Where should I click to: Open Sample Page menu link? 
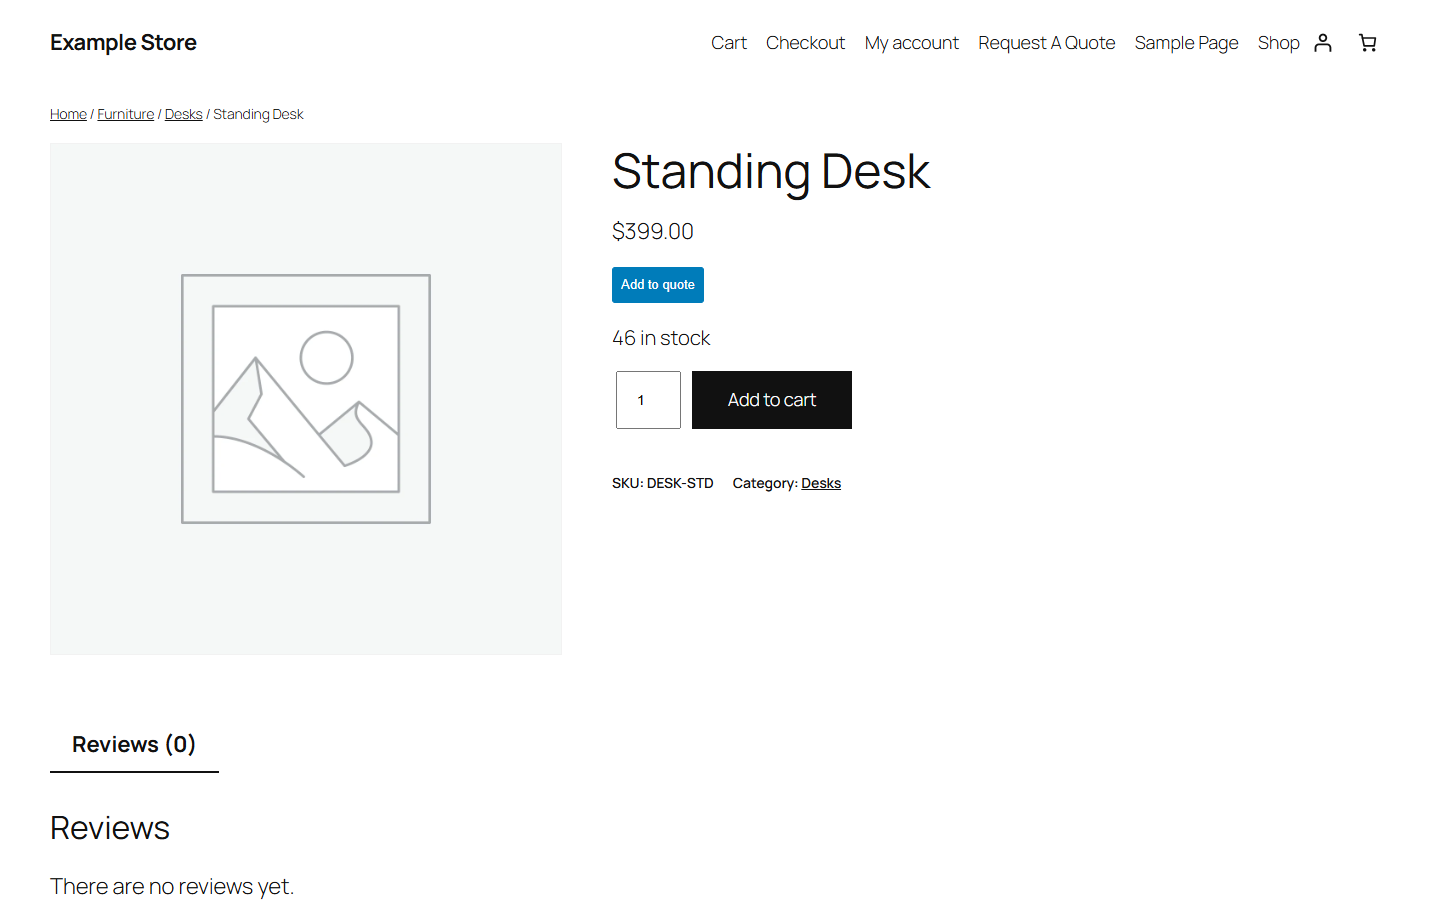pos(1186,43)
